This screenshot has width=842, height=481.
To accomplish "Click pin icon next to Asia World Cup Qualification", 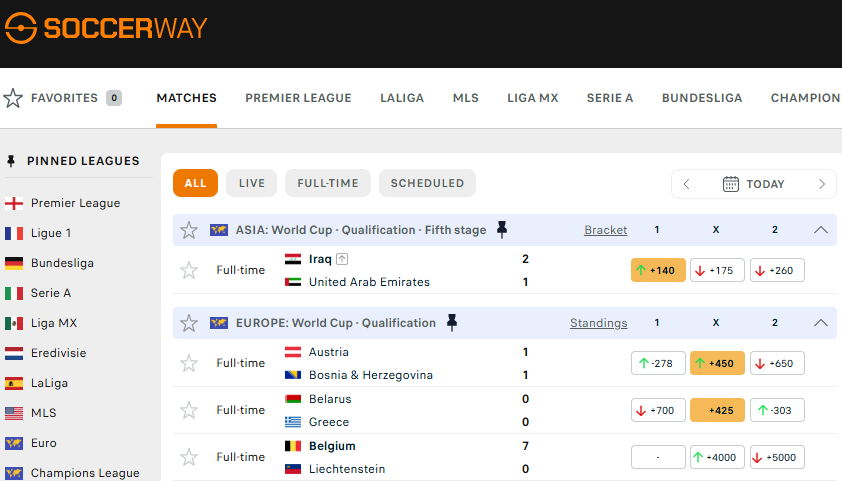I will coord(501,230).
